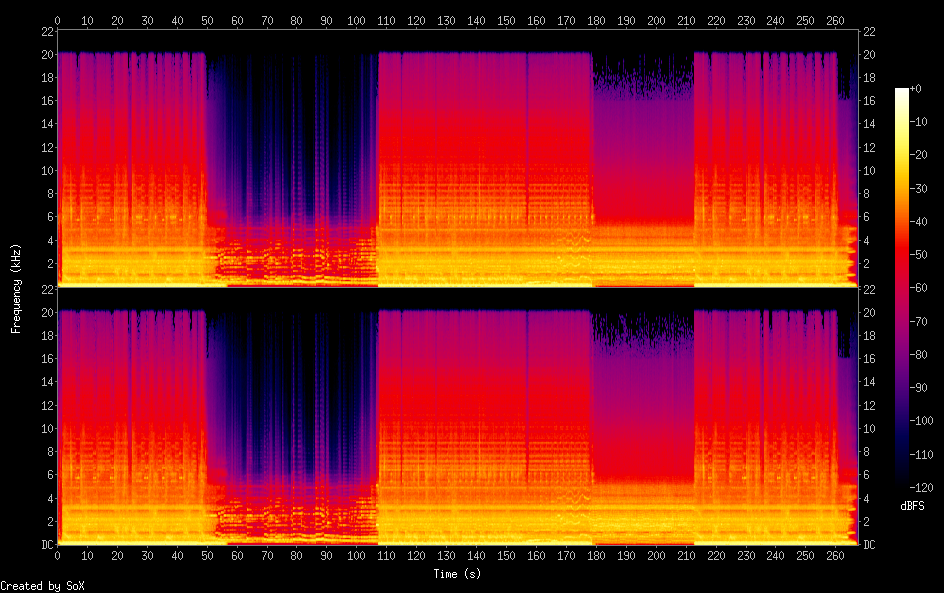Click the "0" tick on the bottom time axis
The height and width of the screenshot is (593, 944).
(57, 556)
